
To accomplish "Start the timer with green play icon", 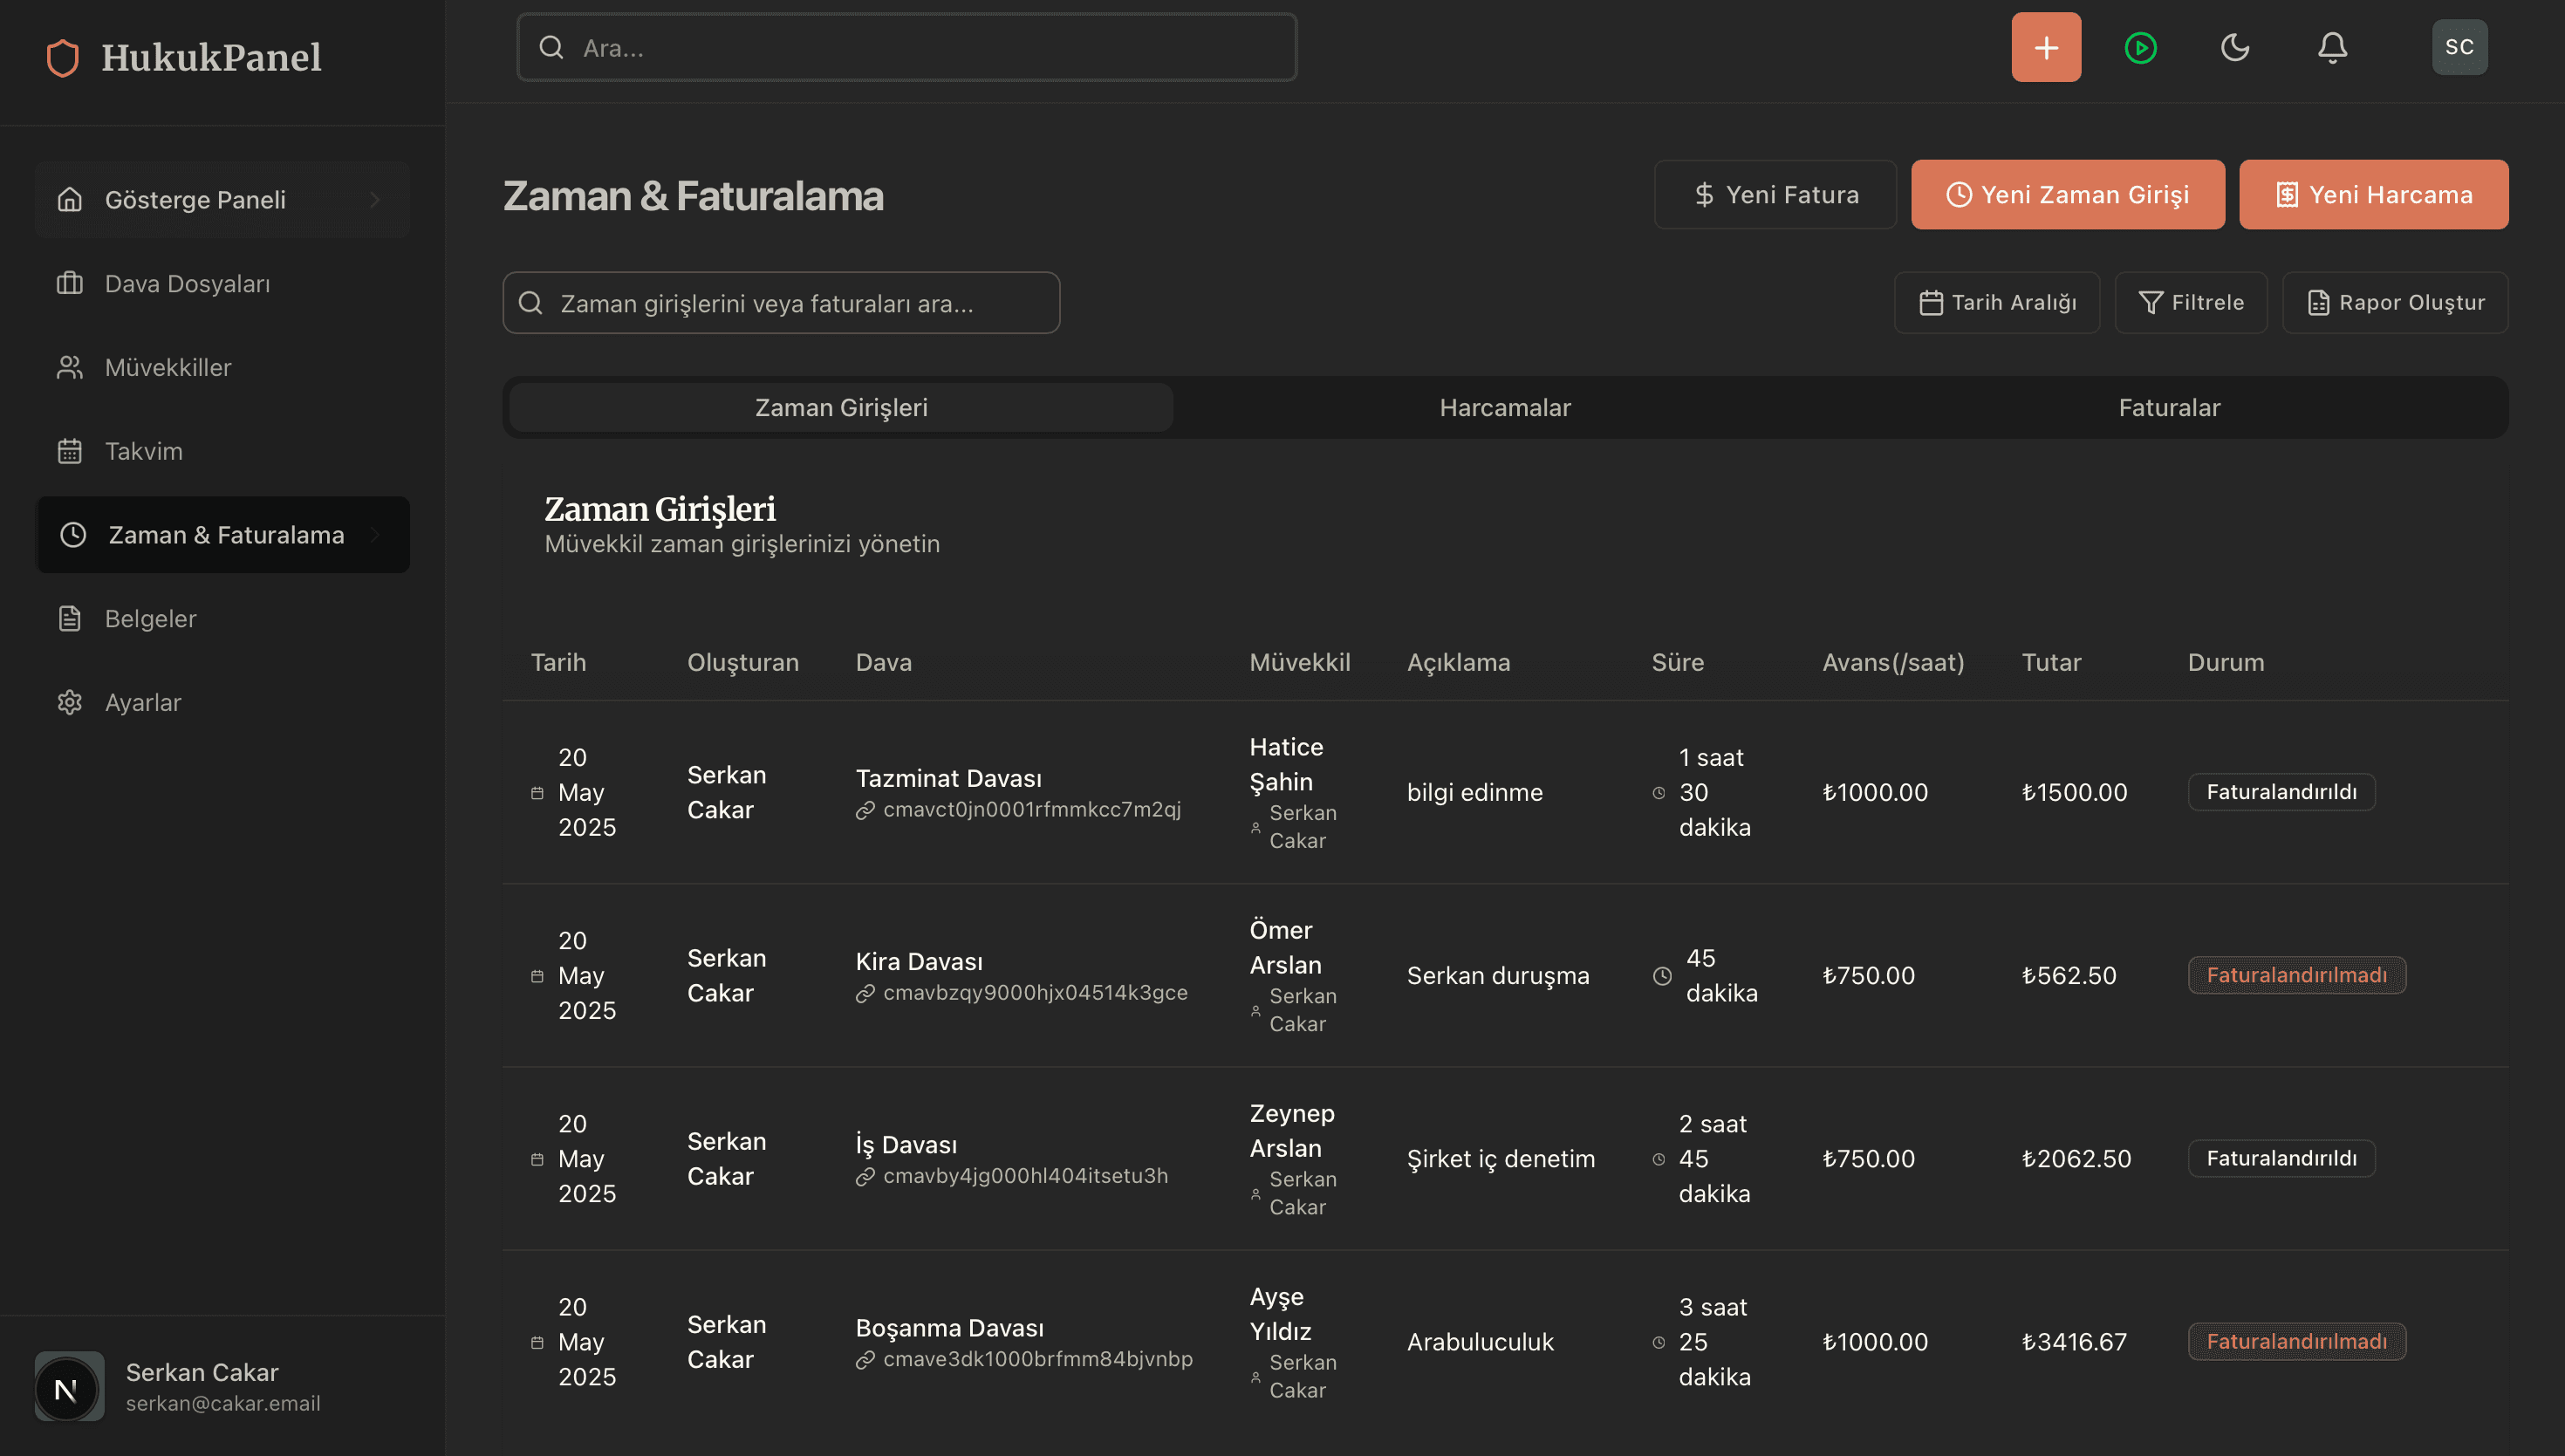I will tap(2140, 47).
